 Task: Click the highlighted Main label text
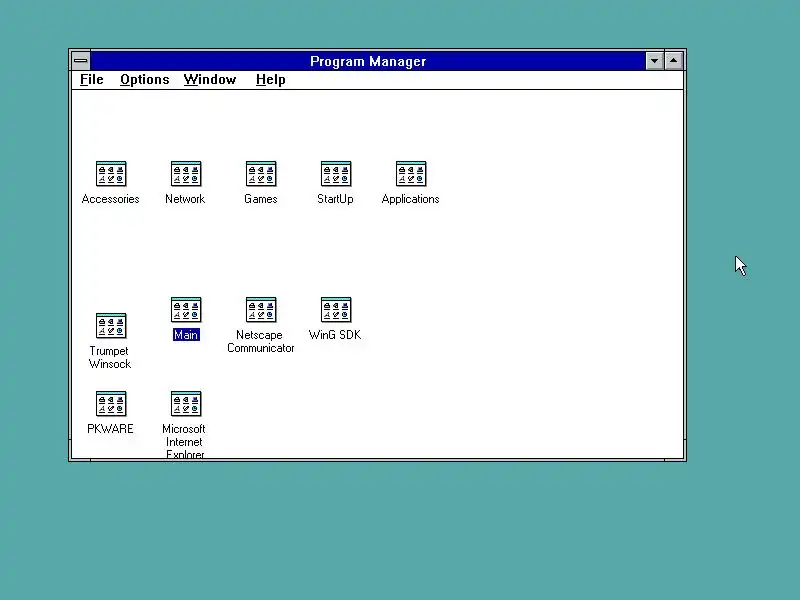186,335
